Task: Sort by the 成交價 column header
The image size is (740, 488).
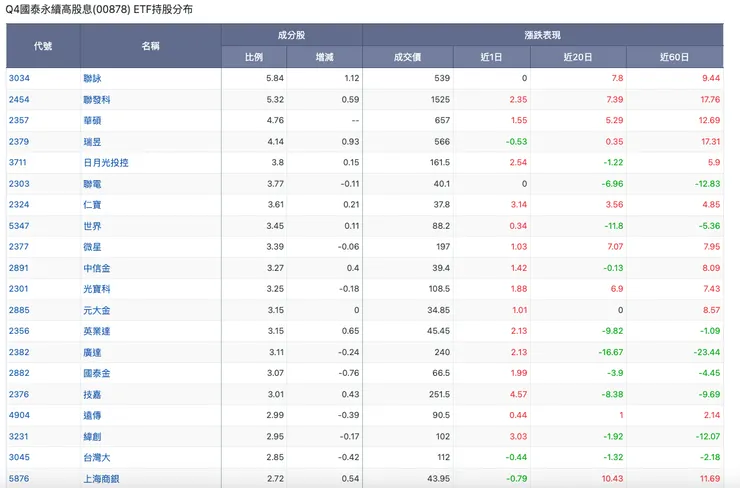Action: click(408, 57)
